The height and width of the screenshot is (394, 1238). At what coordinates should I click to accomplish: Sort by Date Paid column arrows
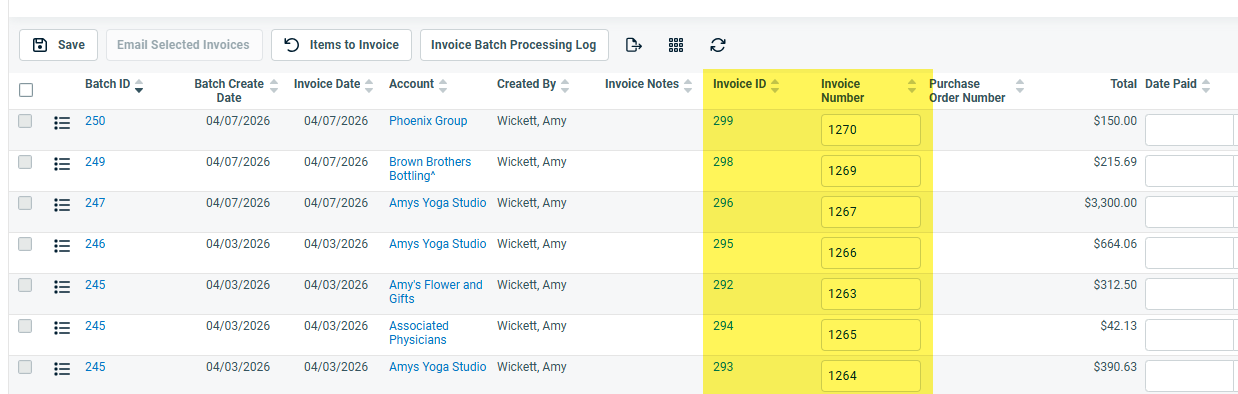pos(1206,86)
